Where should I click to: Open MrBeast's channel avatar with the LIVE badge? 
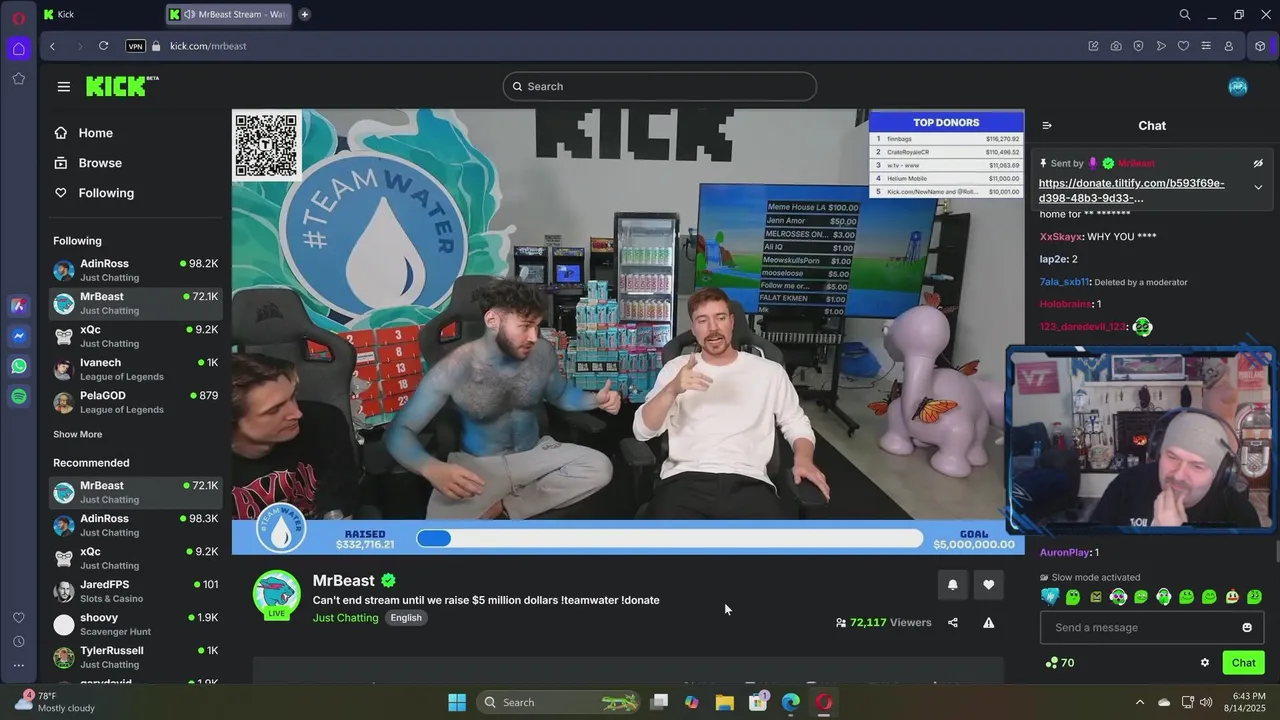(x=277, y=595)
